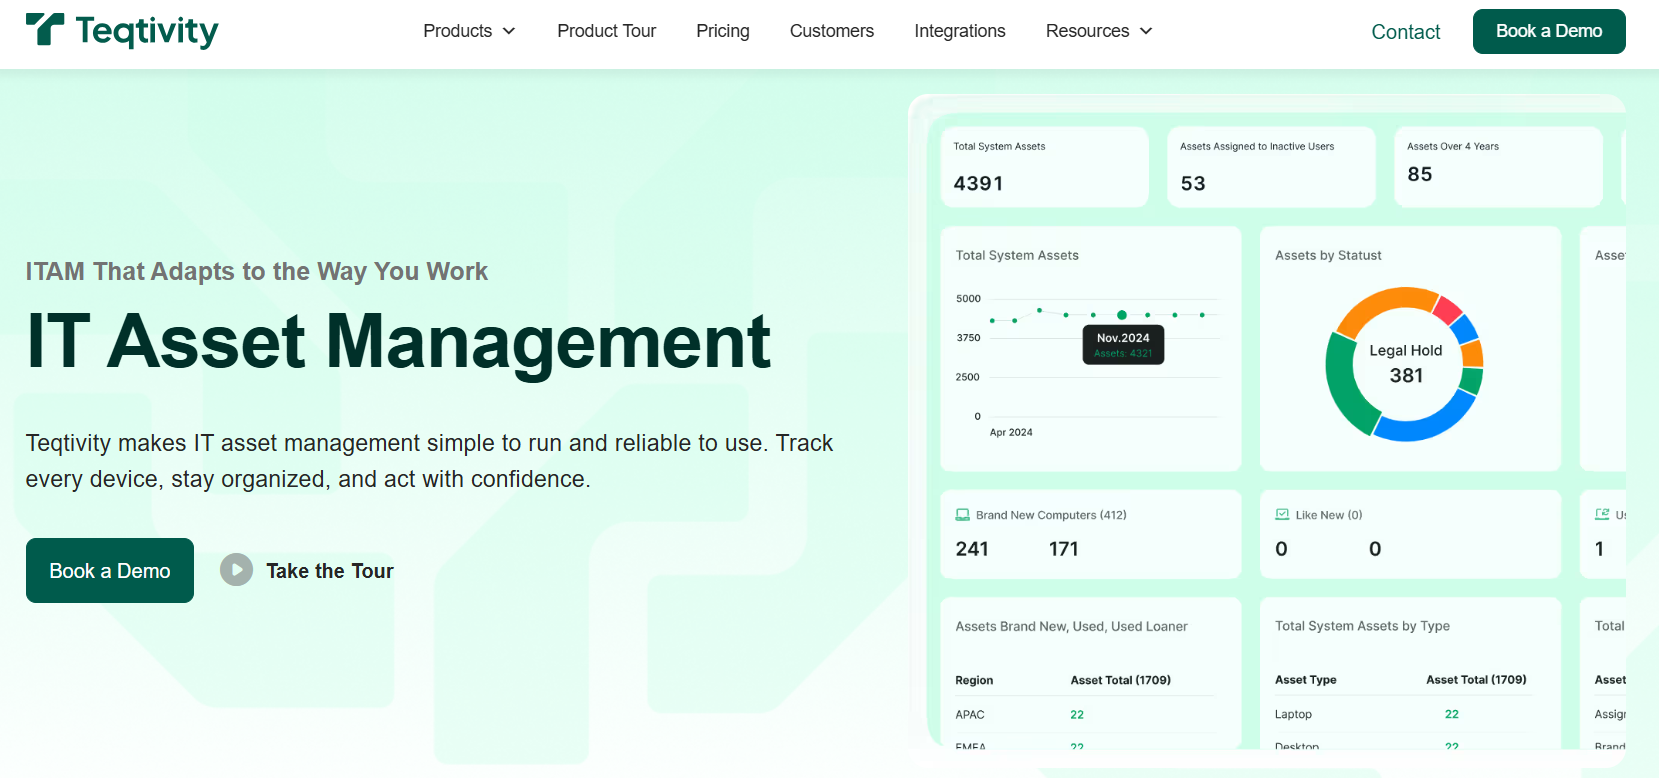Click the Legal Hold 381 label
Screen dimensions: 1659x778
pos(1406,363)
